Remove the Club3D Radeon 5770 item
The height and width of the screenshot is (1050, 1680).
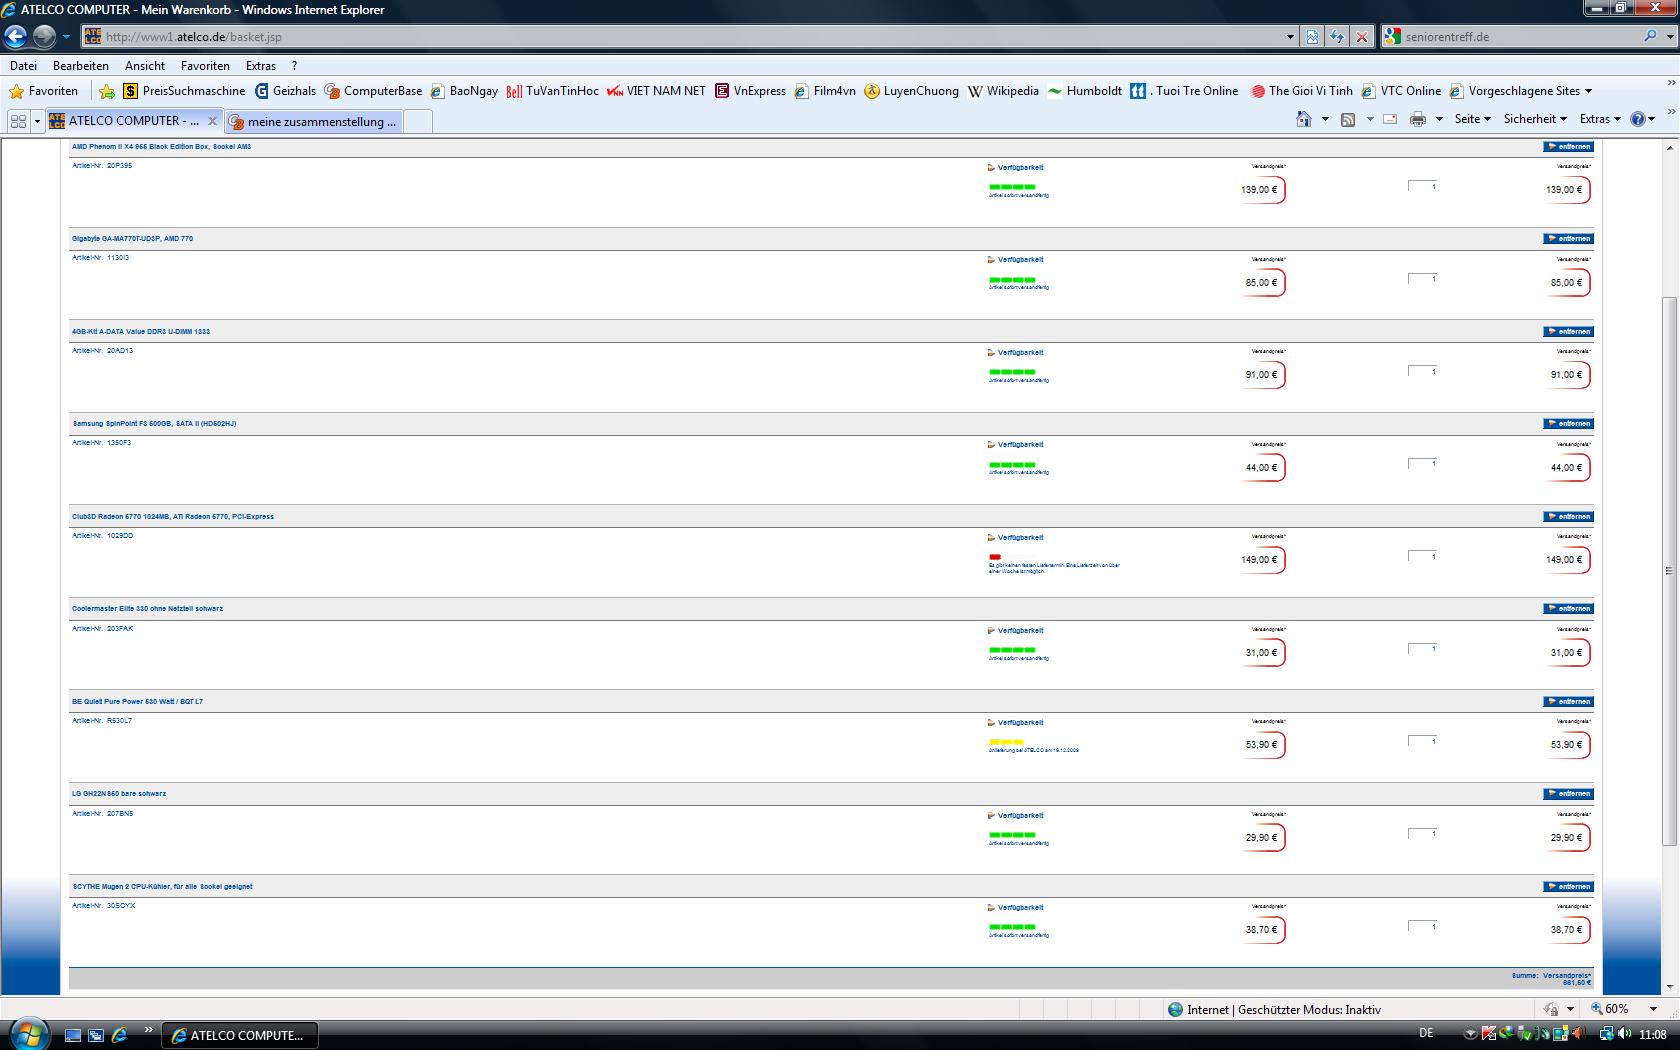[1568, 517]
